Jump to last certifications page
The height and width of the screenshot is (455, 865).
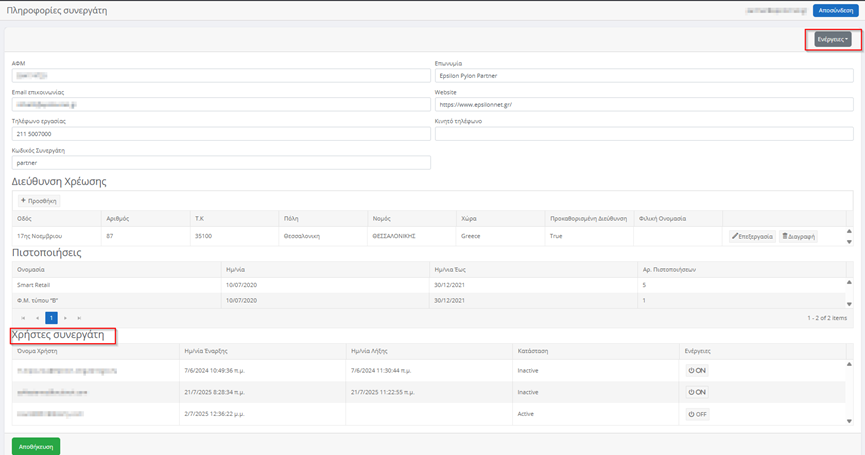pyautogui.click(x=79, y=318)
